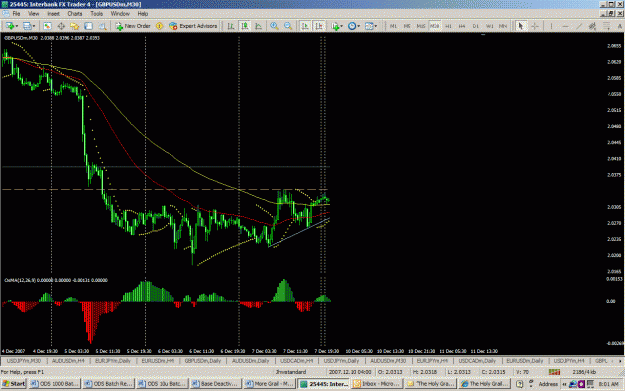
Task: Toggle the Data Window crosshair icon
Action: coord(61,26)
